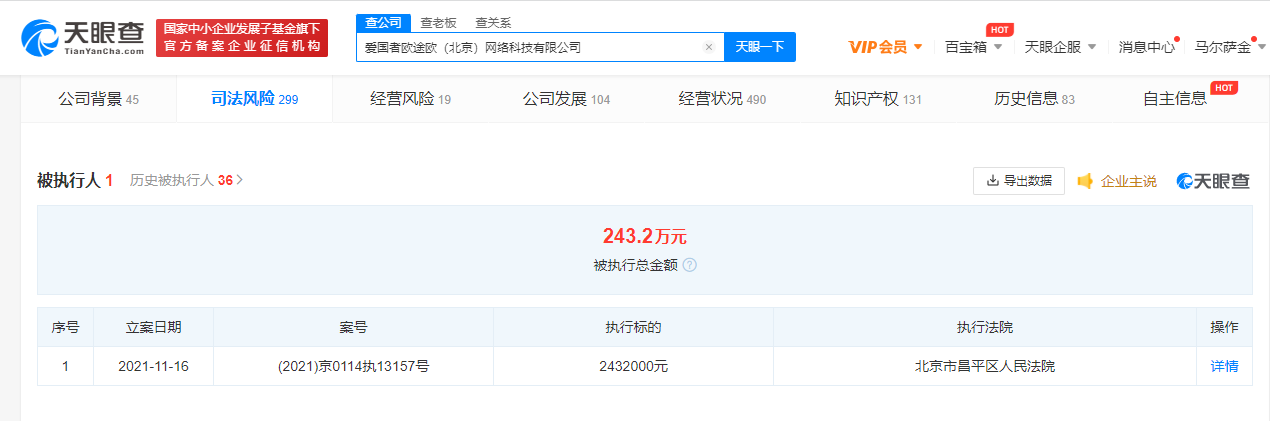Clear search box with the X icon

coord(709,47)
